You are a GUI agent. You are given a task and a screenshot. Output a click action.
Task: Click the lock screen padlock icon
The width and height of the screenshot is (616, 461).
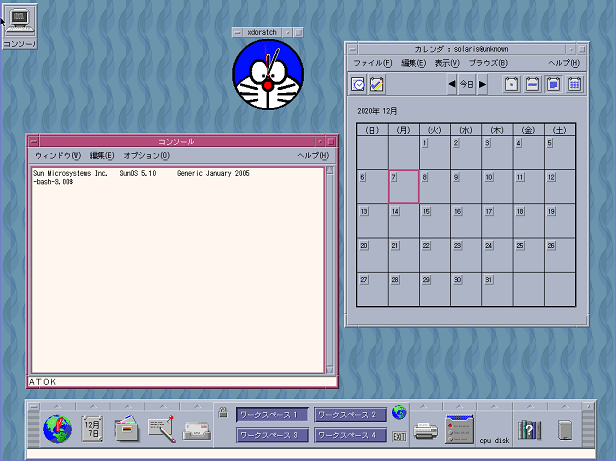click(223, 412)
